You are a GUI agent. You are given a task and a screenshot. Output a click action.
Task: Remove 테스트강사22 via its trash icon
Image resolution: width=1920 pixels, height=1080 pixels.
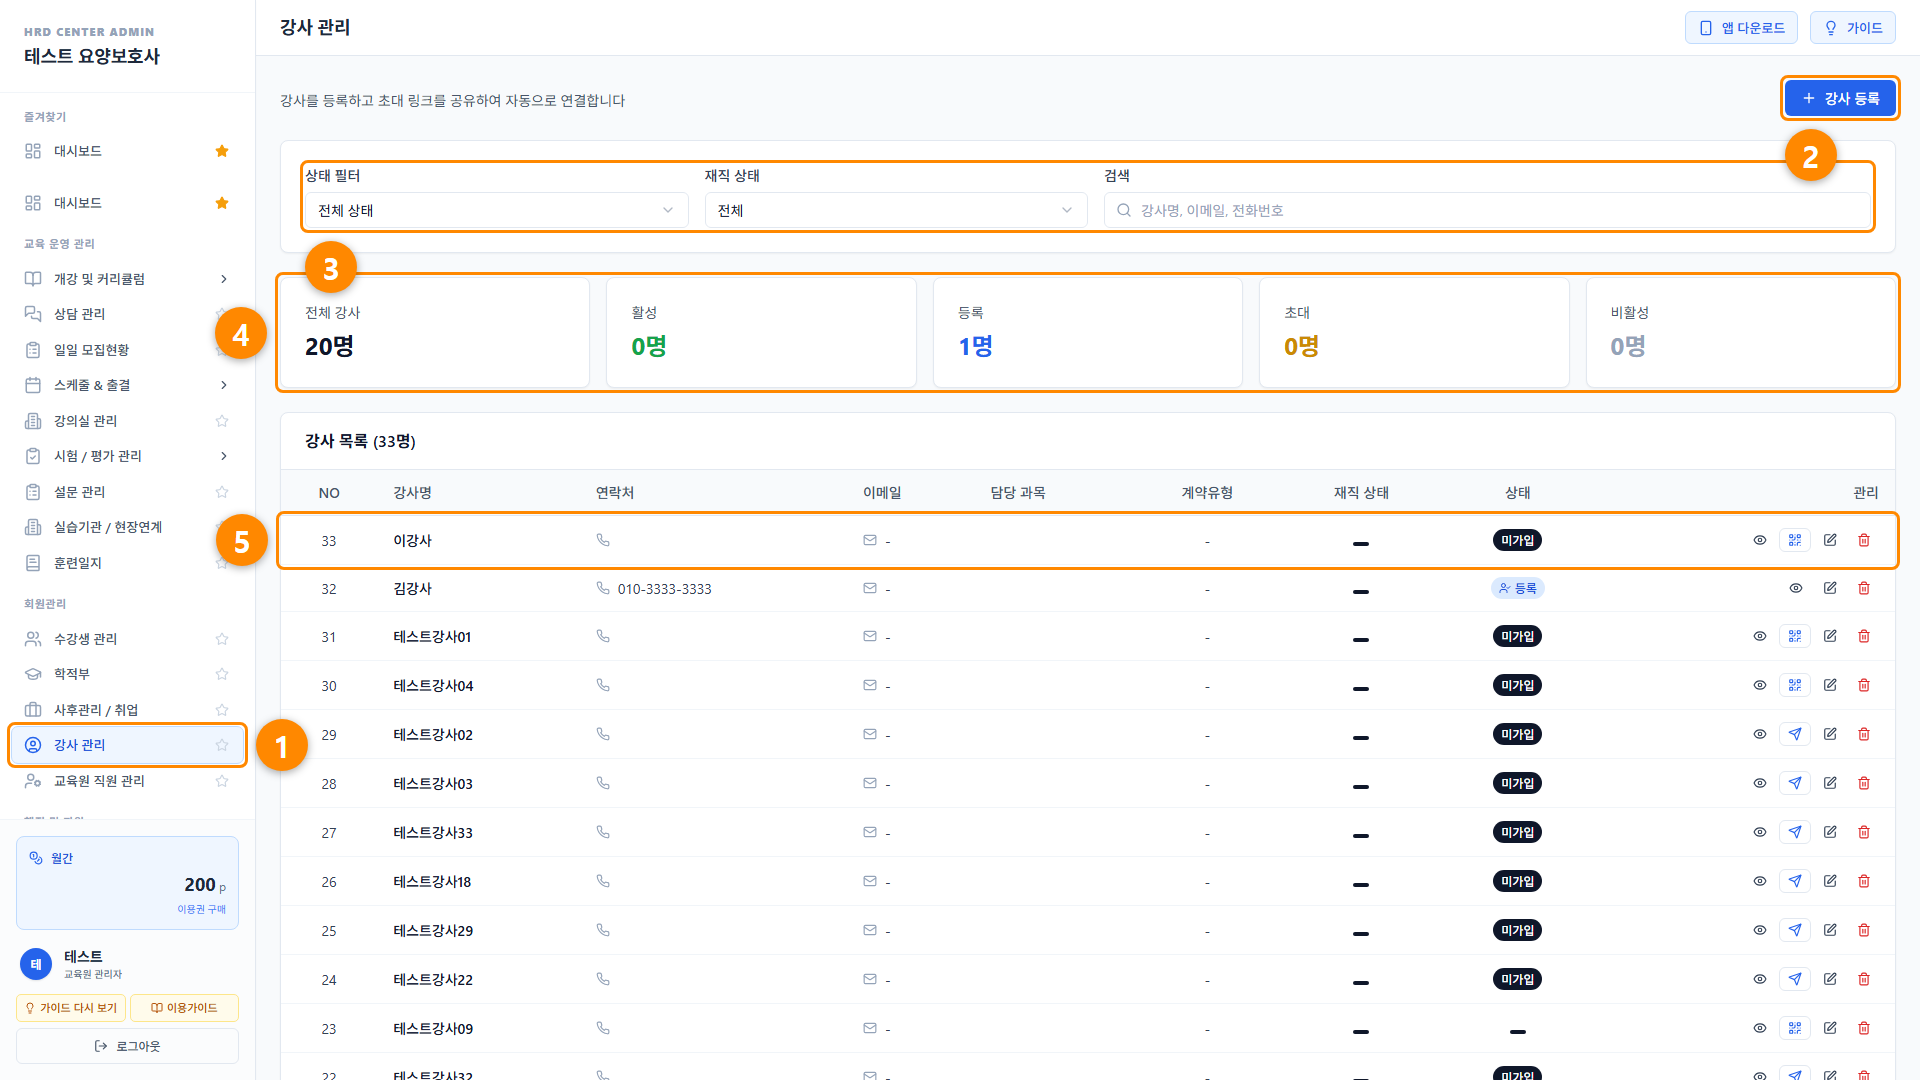tap(1864, 979)
